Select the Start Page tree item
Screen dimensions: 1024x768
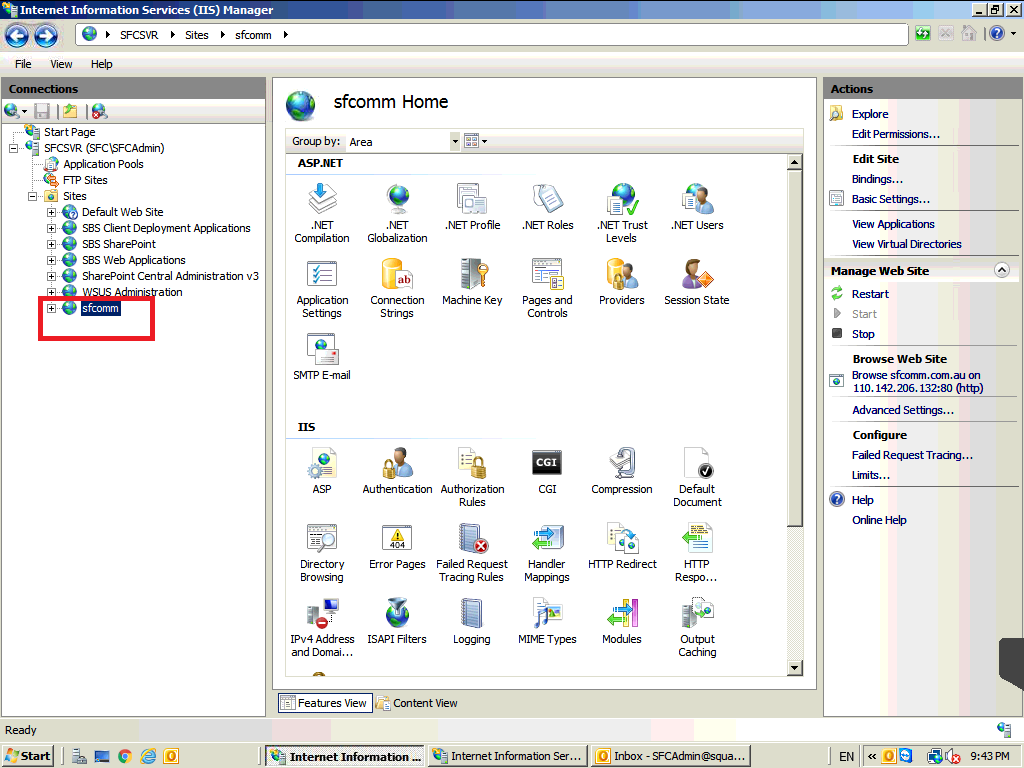[x=69, y=132]
